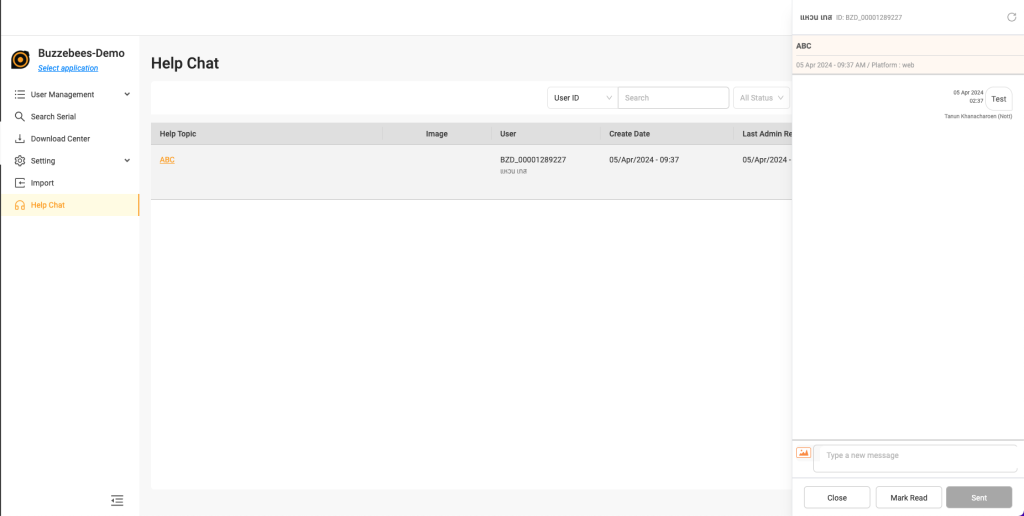Refresh the chat with the reload icon

[1011, 17]
